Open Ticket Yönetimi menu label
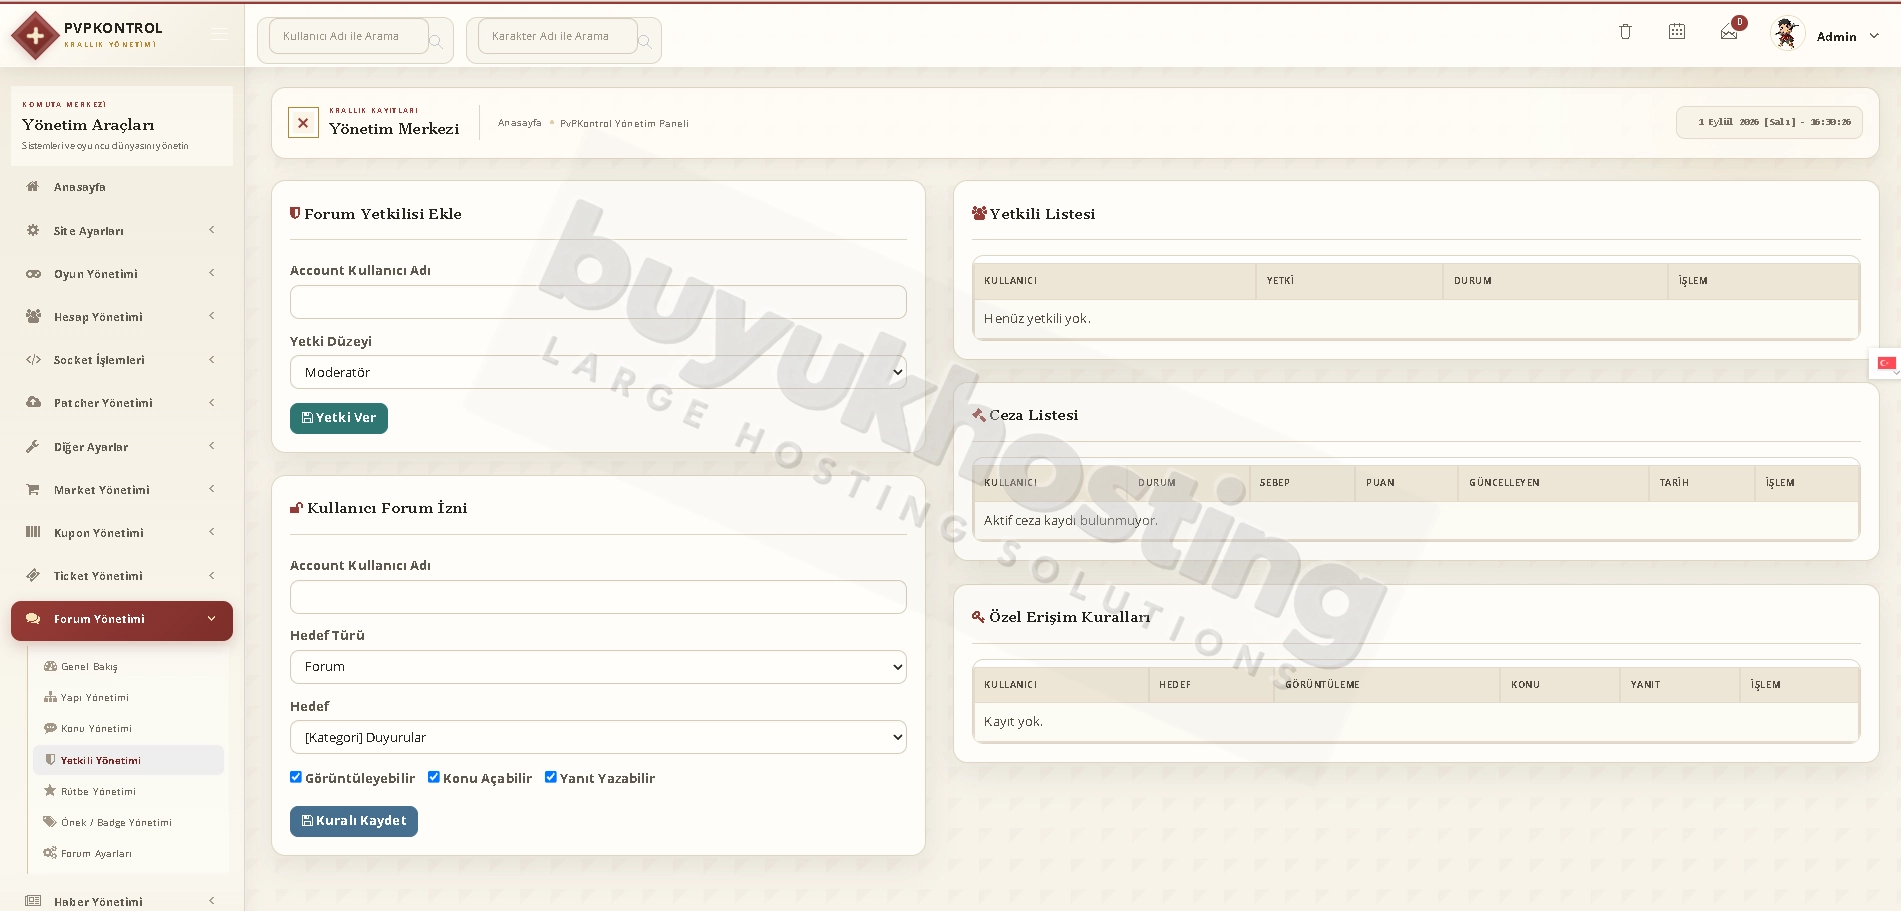Image resolution: width=1901 pixels, height=911 pixels. [98, 576]
